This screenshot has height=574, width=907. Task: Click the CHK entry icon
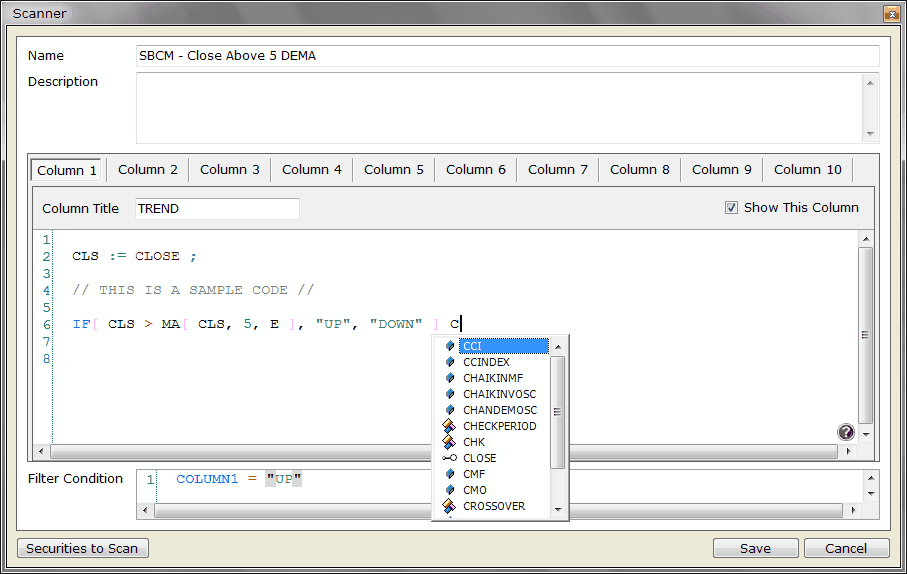[450, 442]
